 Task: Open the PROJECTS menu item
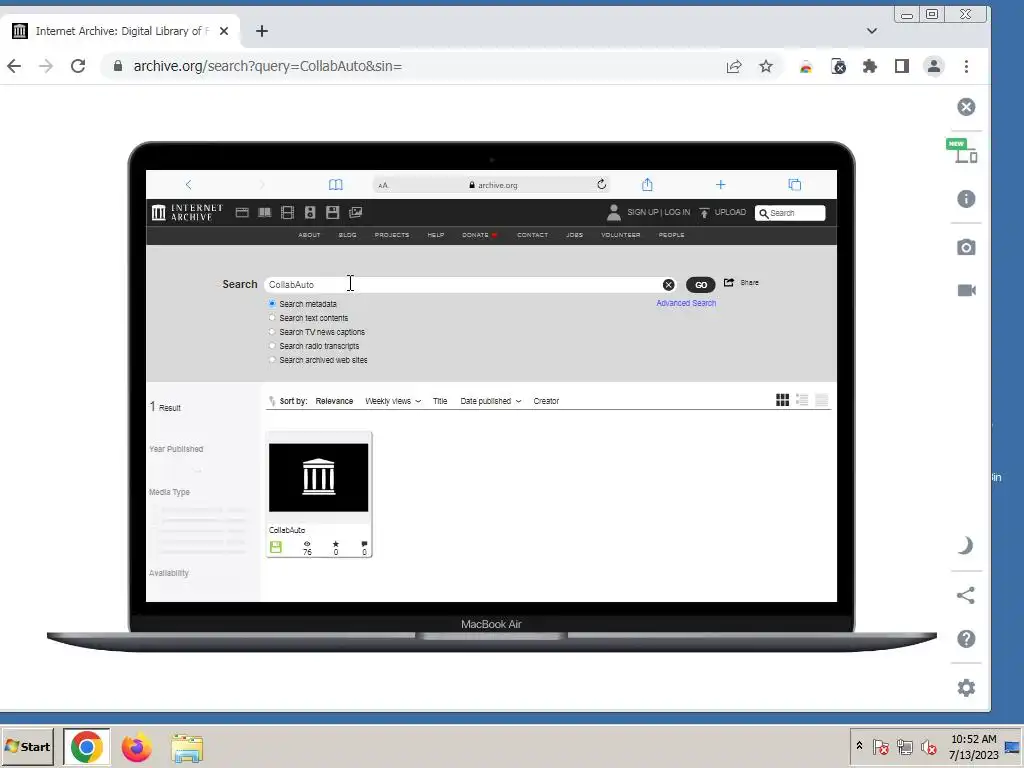click(x=392, y=235)
